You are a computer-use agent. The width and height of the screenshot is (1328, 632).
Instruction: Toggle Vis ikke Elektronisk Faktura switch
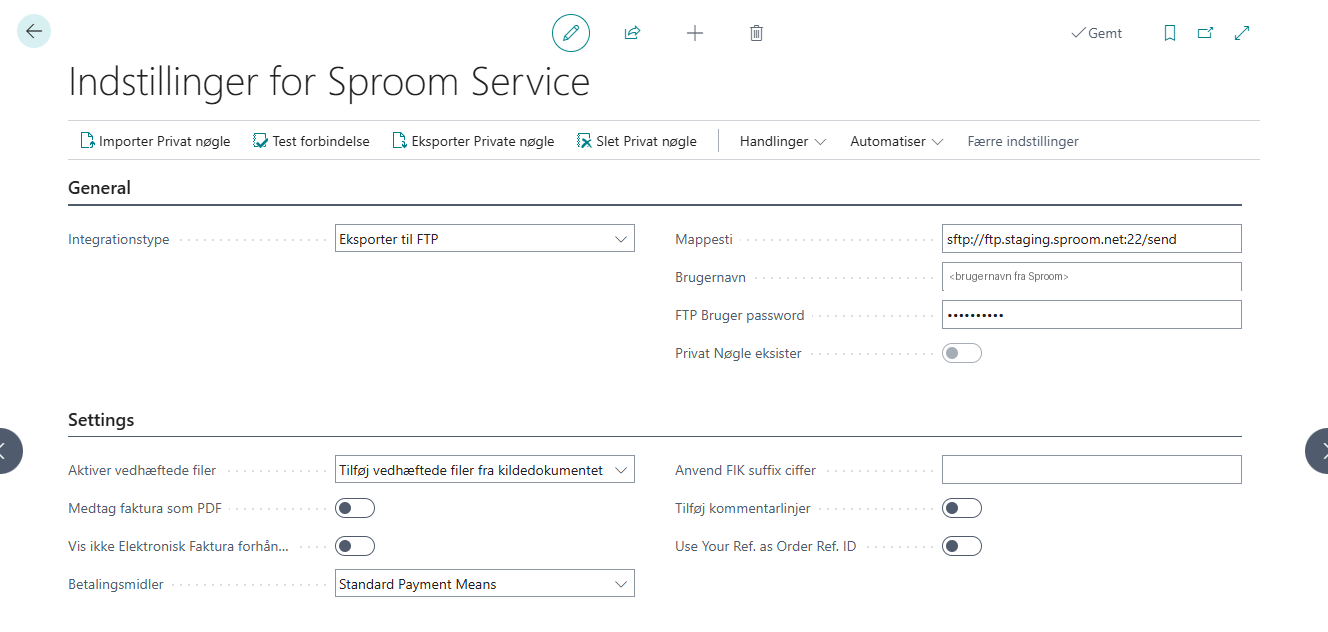[x=355, y=546]
